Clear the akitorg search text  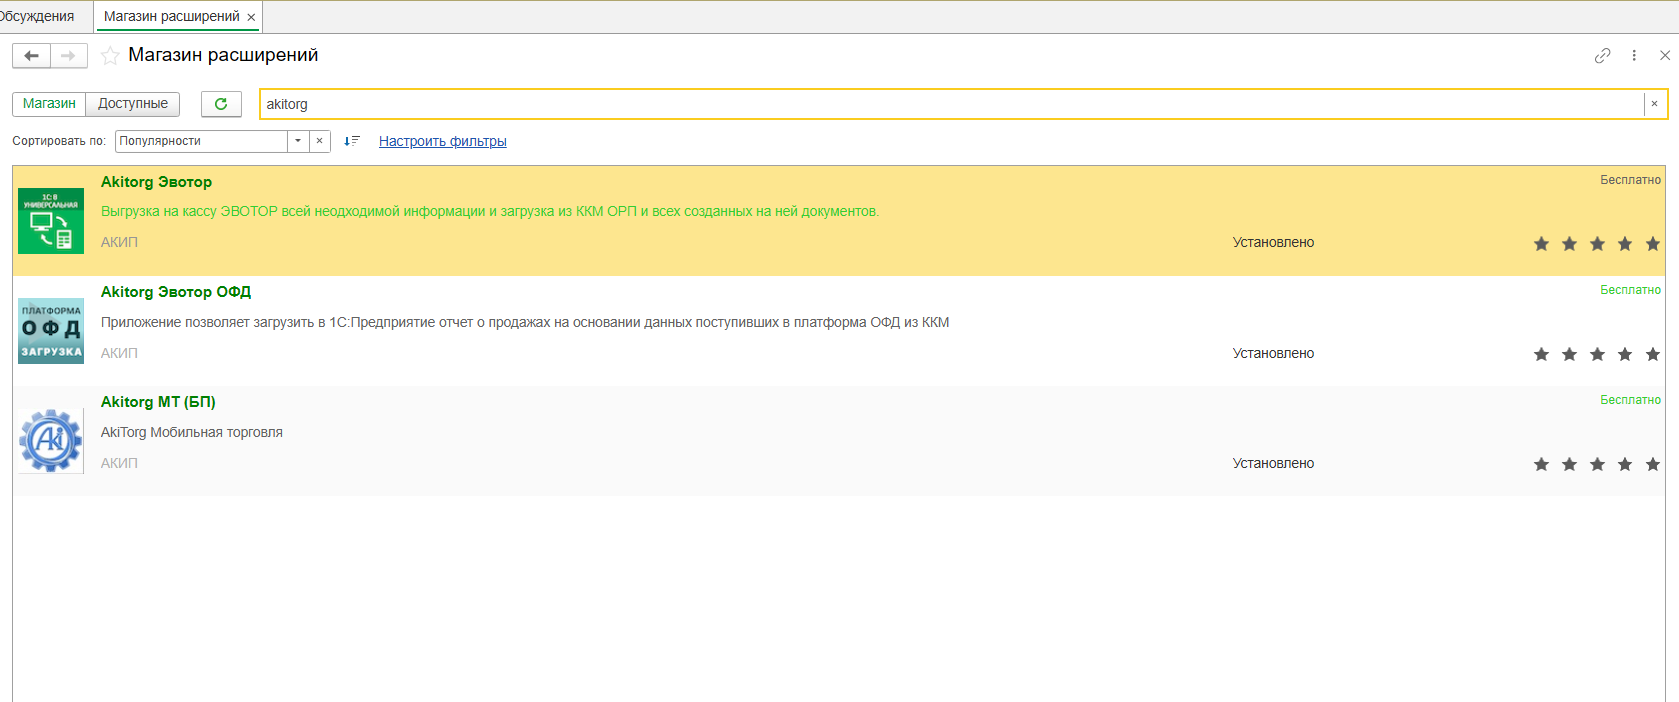click(1654, 104)
